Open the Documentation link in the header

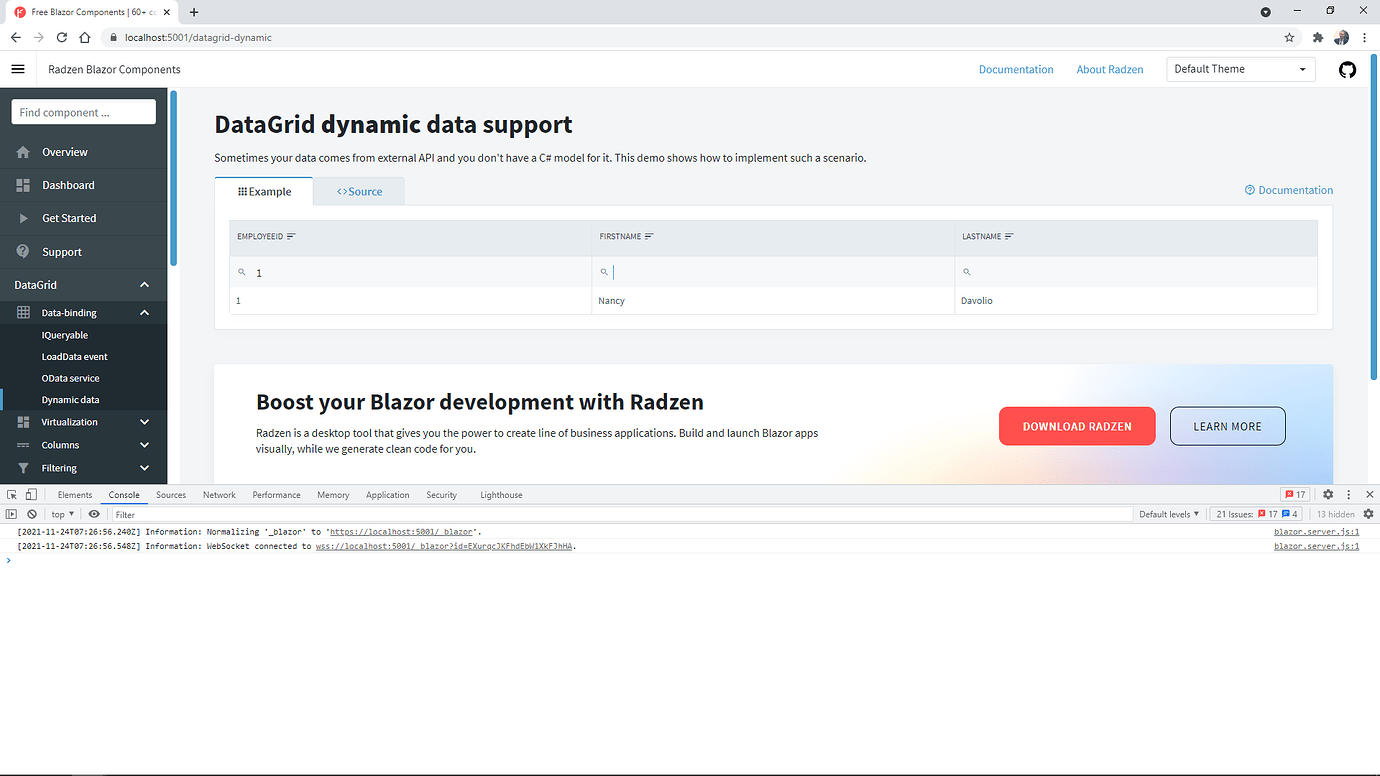point(1016,69)
